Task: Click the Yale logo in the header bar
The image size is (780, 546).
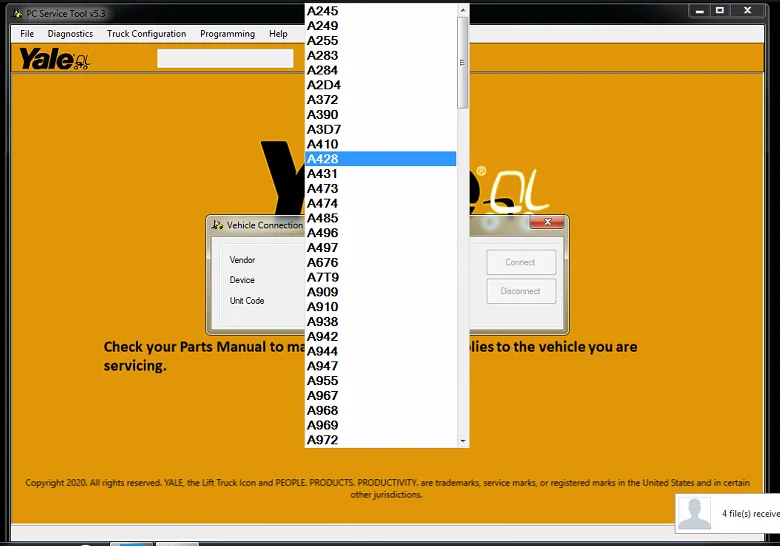Action: click(x=54, y=59)
